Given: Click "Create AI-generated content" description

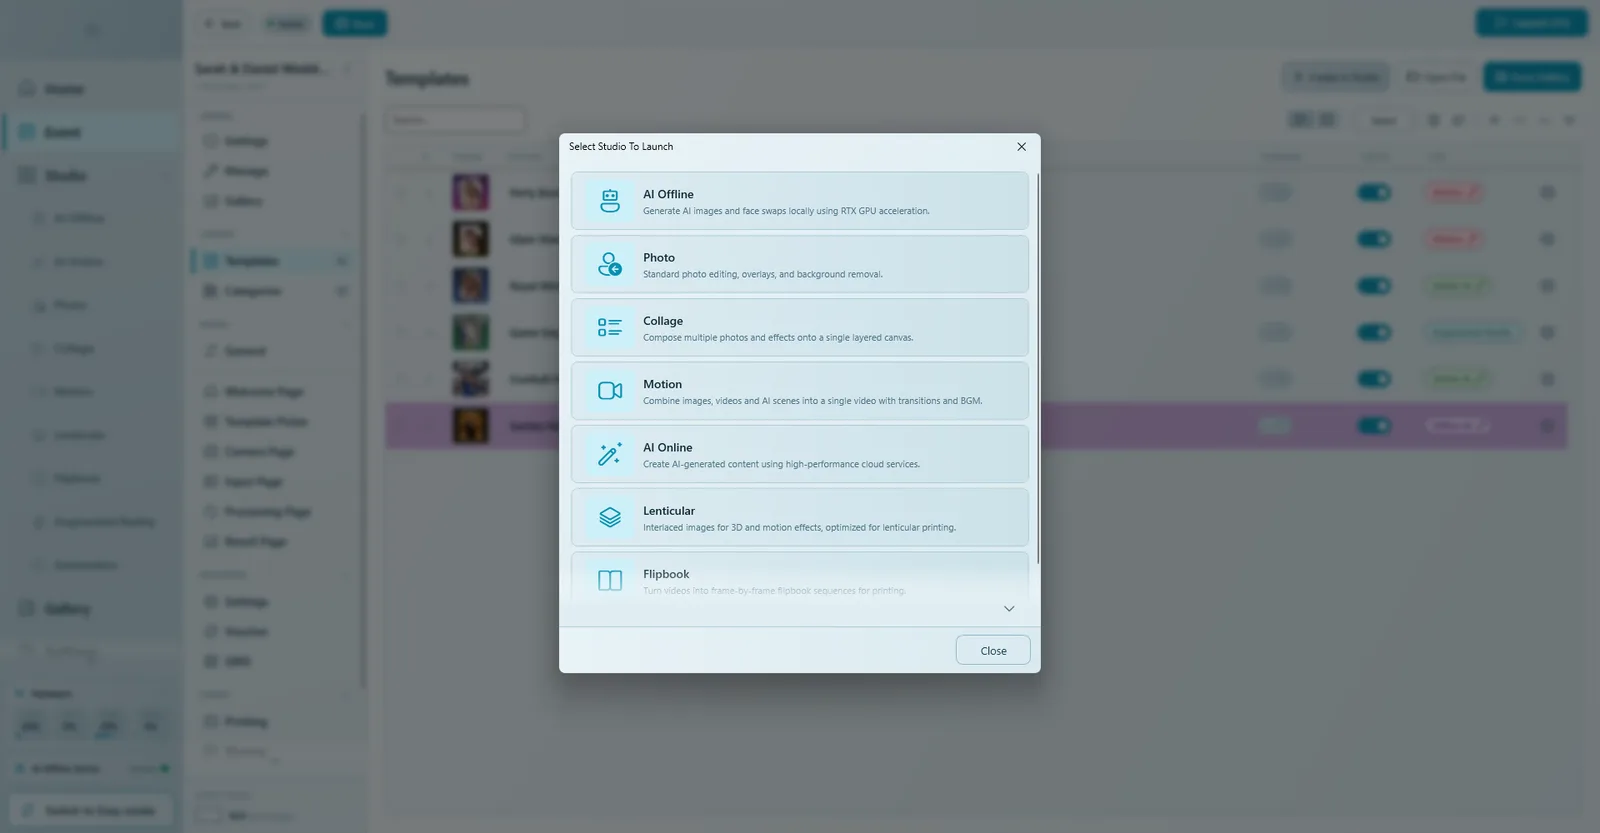Looking at the screenshot, I should (x=781, y=464).
